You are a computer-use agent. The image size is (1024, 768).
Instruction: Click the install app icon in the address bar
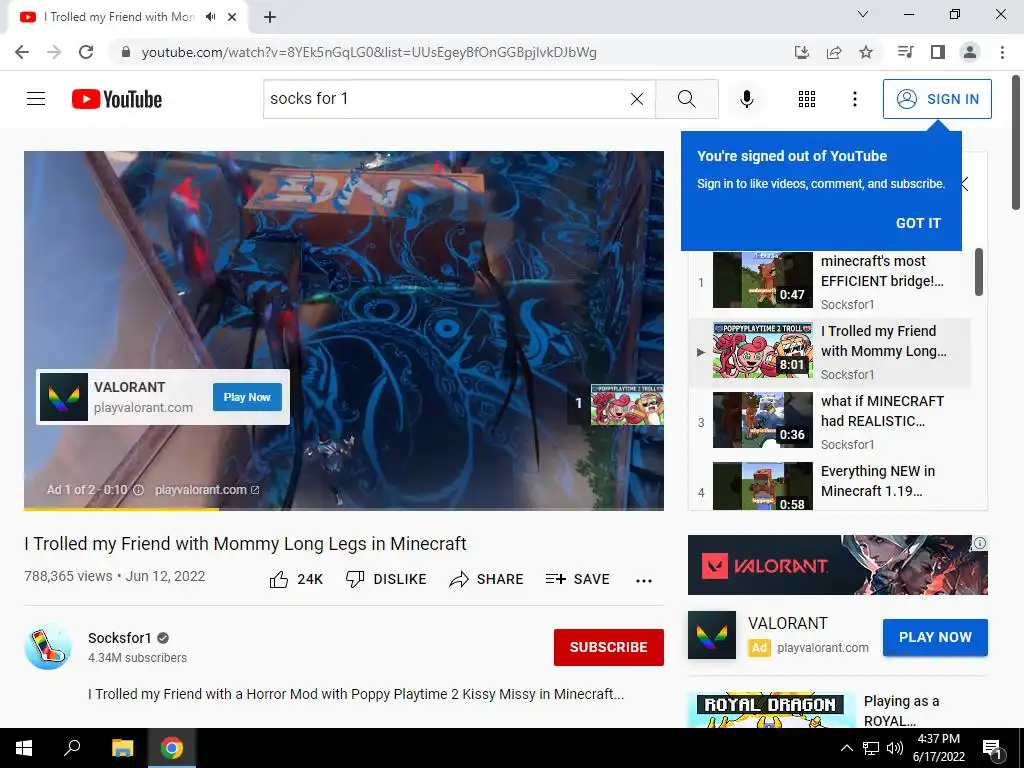[x=801, y=52]
